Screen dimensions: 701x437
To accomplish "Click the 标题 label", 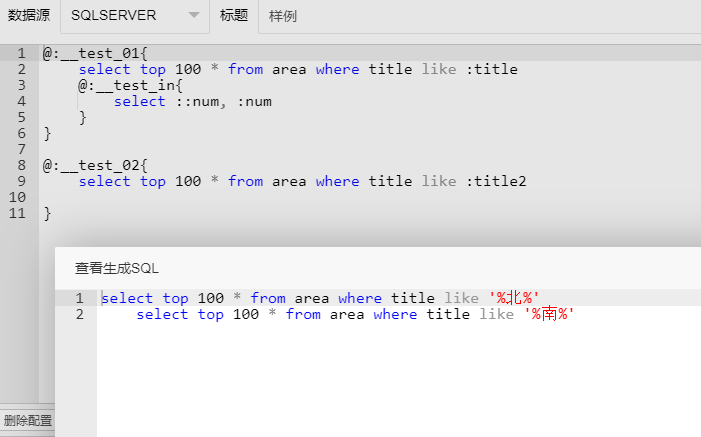I will pos(233,15).
